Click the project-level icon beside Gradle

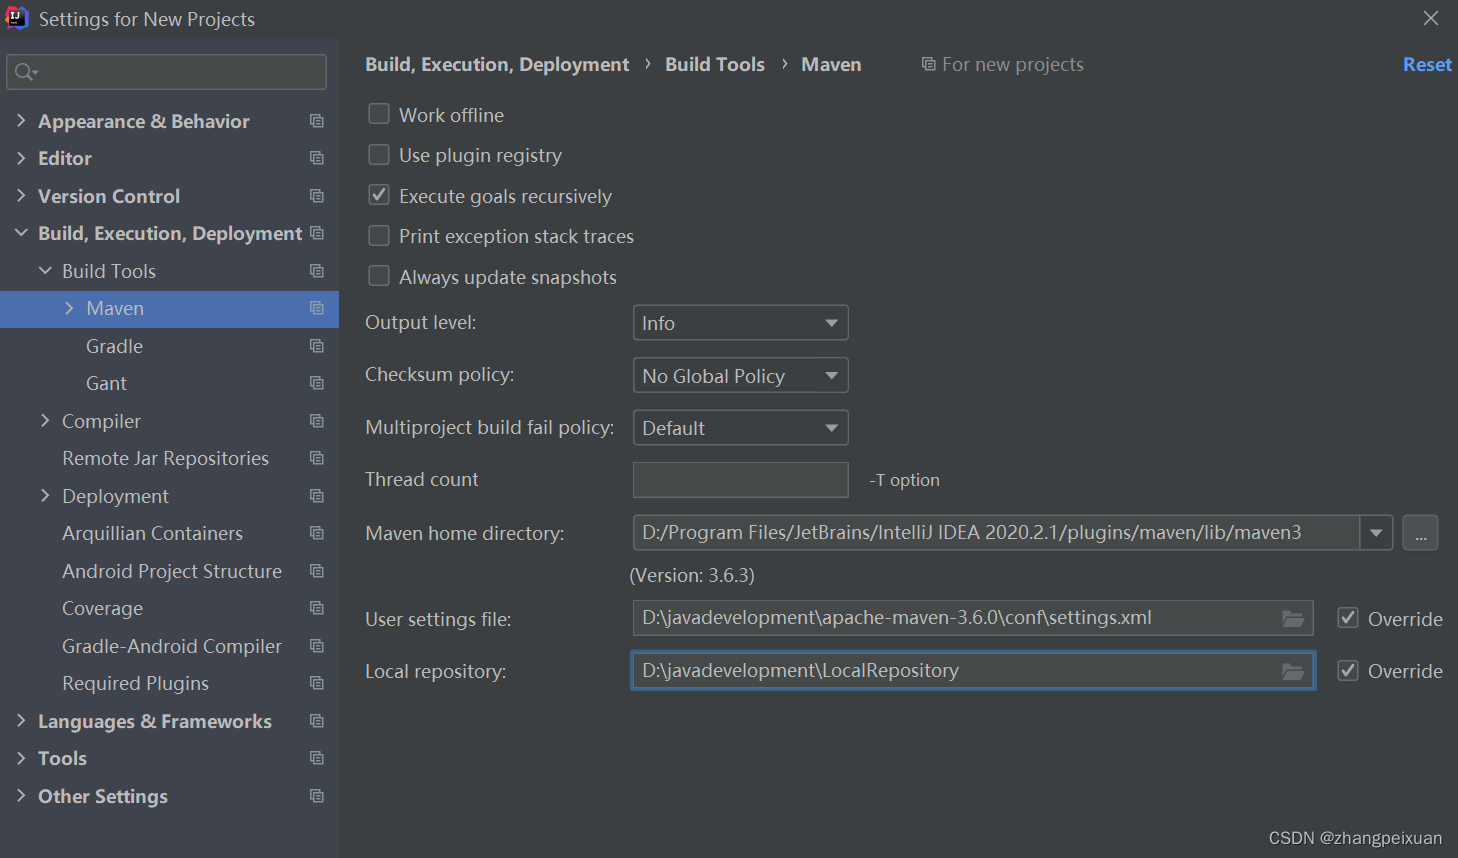pos(317,346)
